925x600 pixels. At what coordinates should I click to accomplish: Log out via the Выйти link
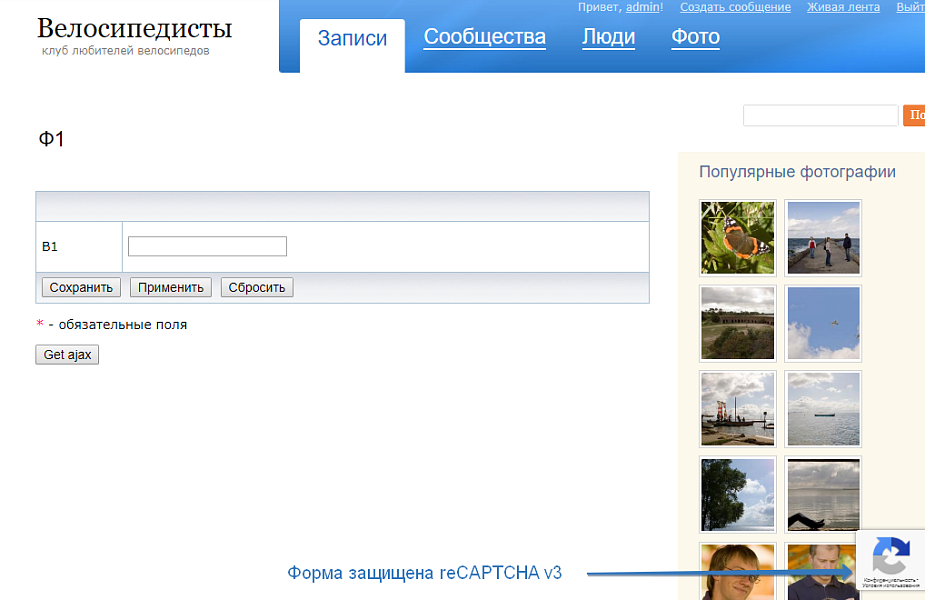coord(911,7)
